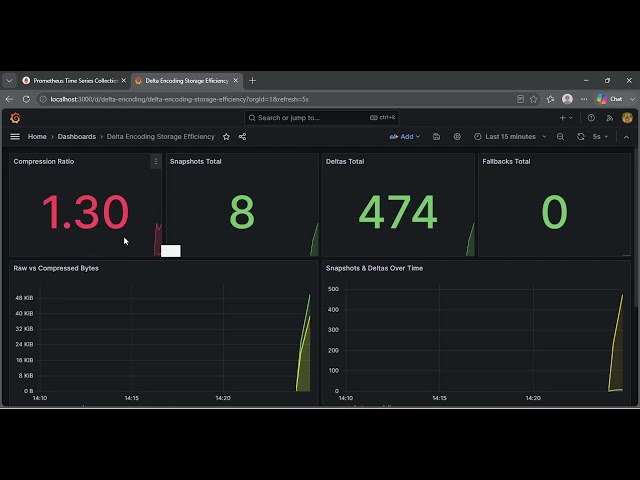Viewport: 640px width, 480px height.
Task: Open a new browser tab
Action: pyautogui.click(x=252, y=81)
